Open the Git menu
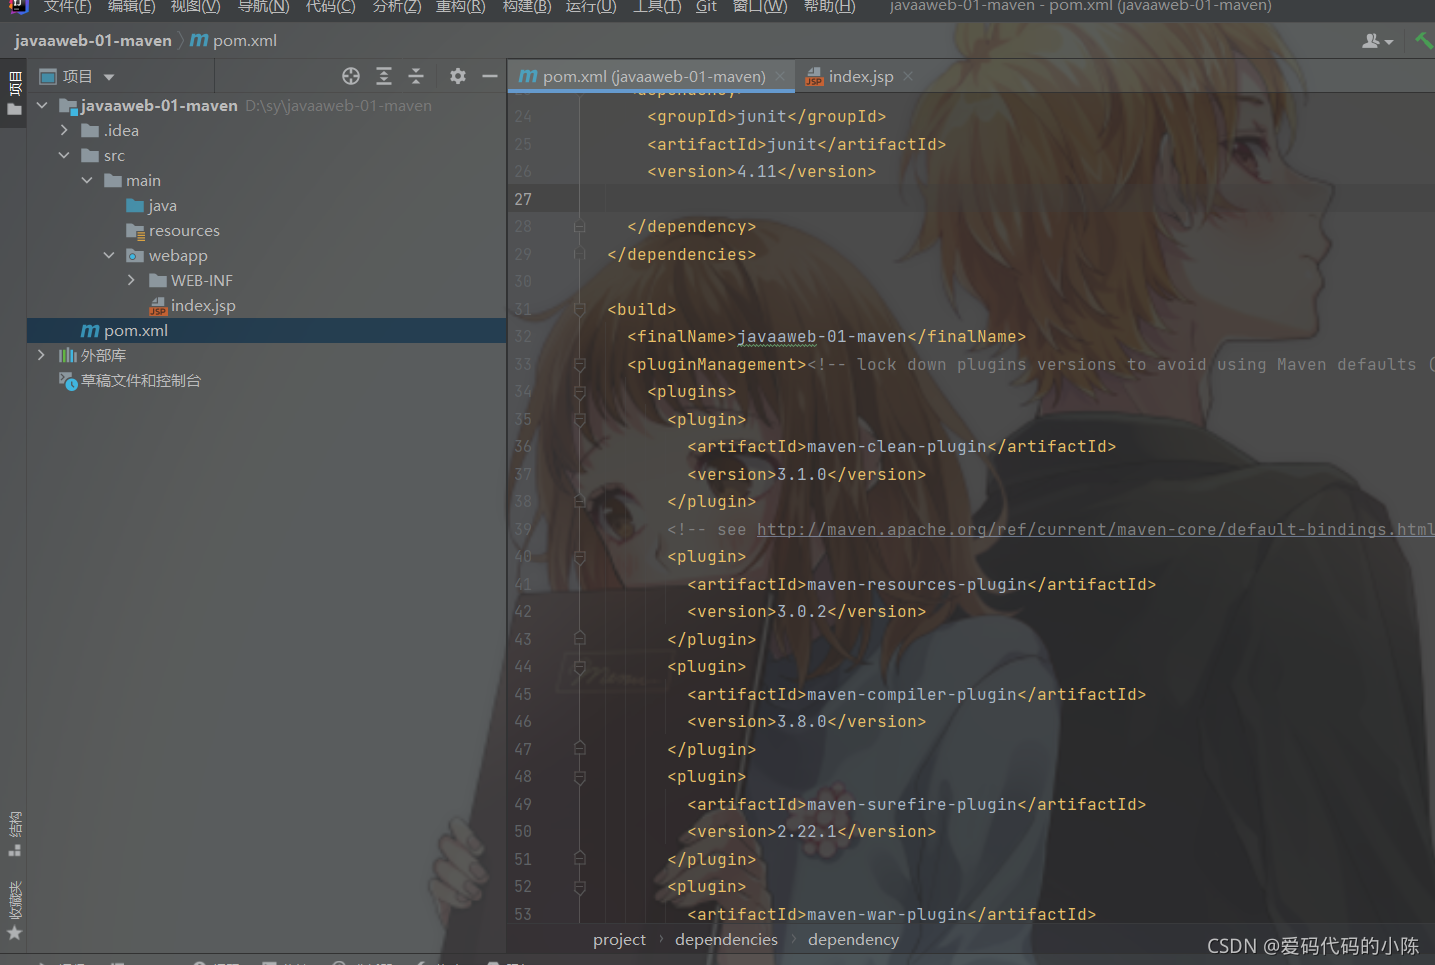Screen dimensions: 1435x965 pyautogui.click(x=706, y=7)
